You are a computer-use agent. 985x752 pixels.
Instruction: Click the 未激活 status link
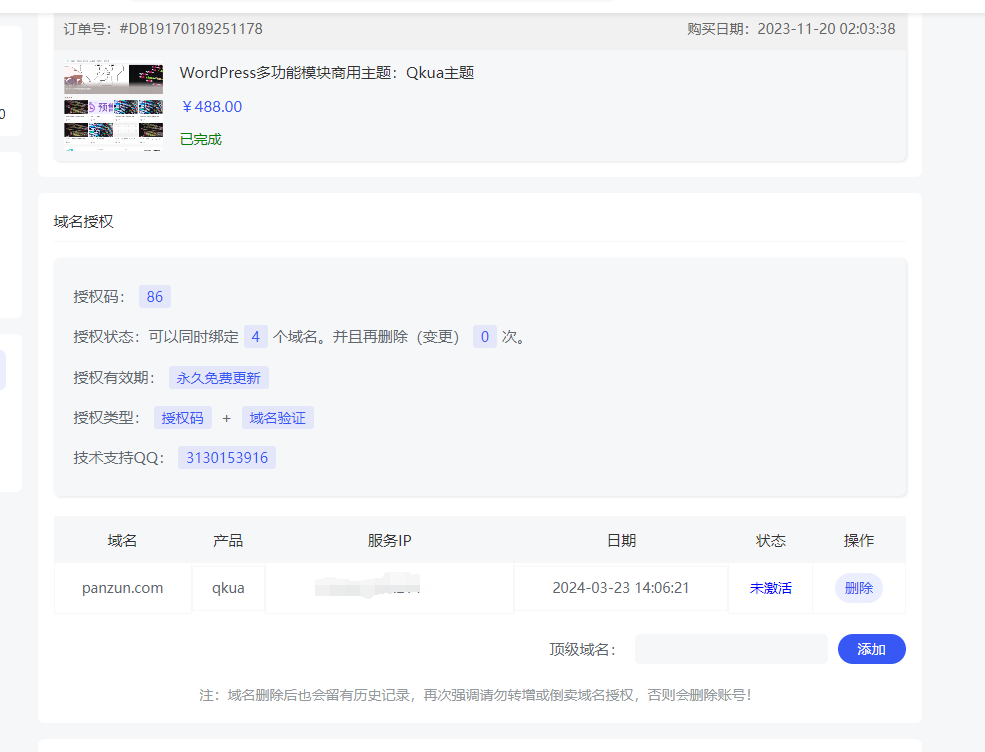point(770,588)
